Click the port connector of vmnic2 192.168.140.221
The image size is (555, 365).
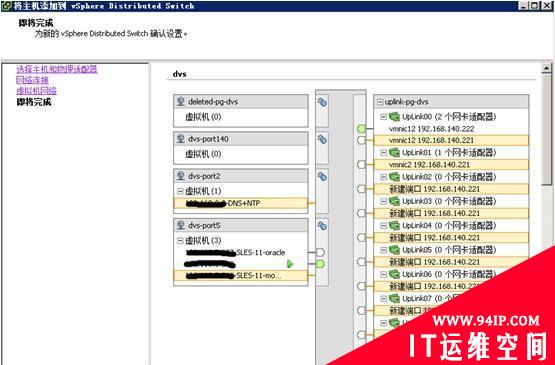[361, 165]
